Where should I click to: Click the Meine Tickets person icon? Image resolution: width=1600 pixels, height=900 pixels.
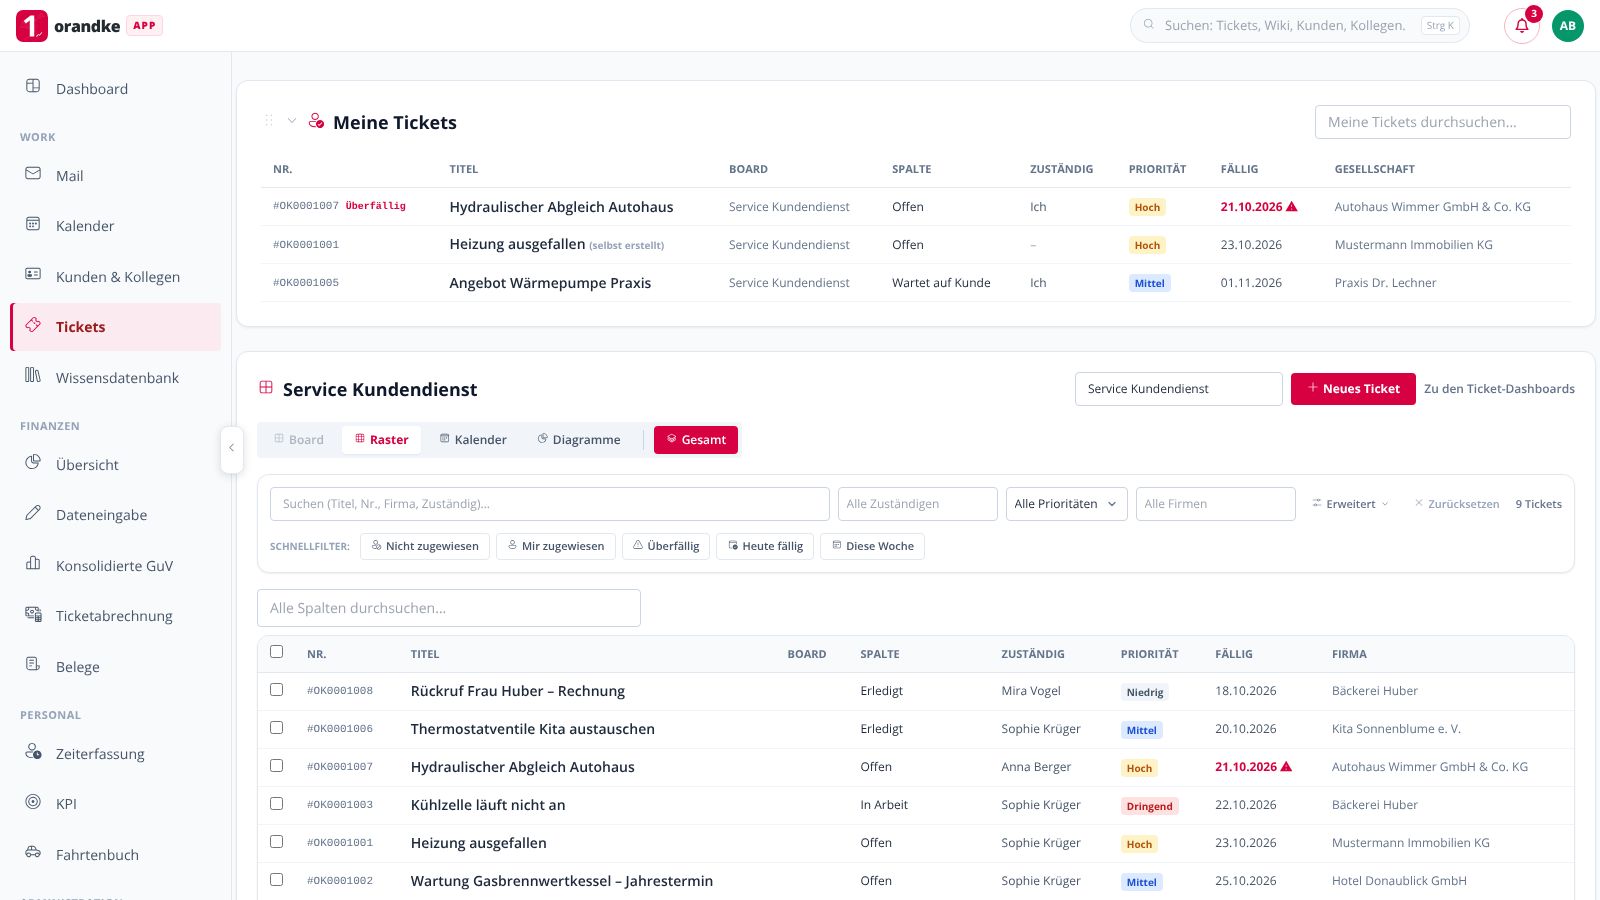(x=316, y=121)
